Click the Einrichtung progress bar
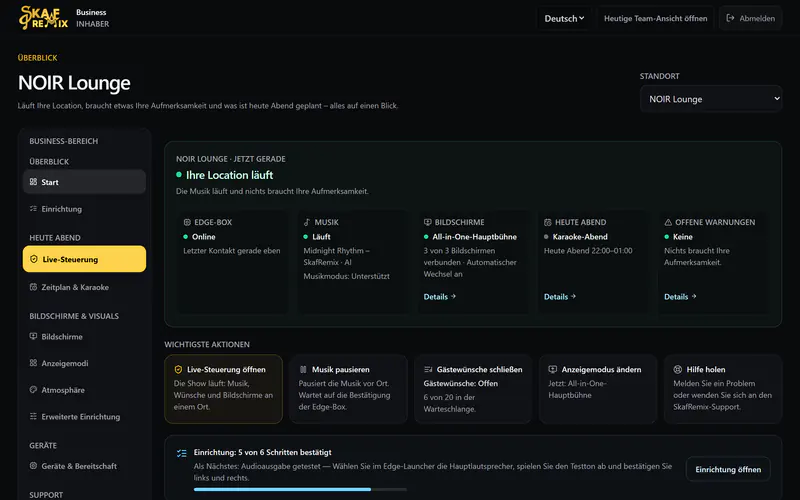Screen dimensions: 800x500 click(300, 489)
